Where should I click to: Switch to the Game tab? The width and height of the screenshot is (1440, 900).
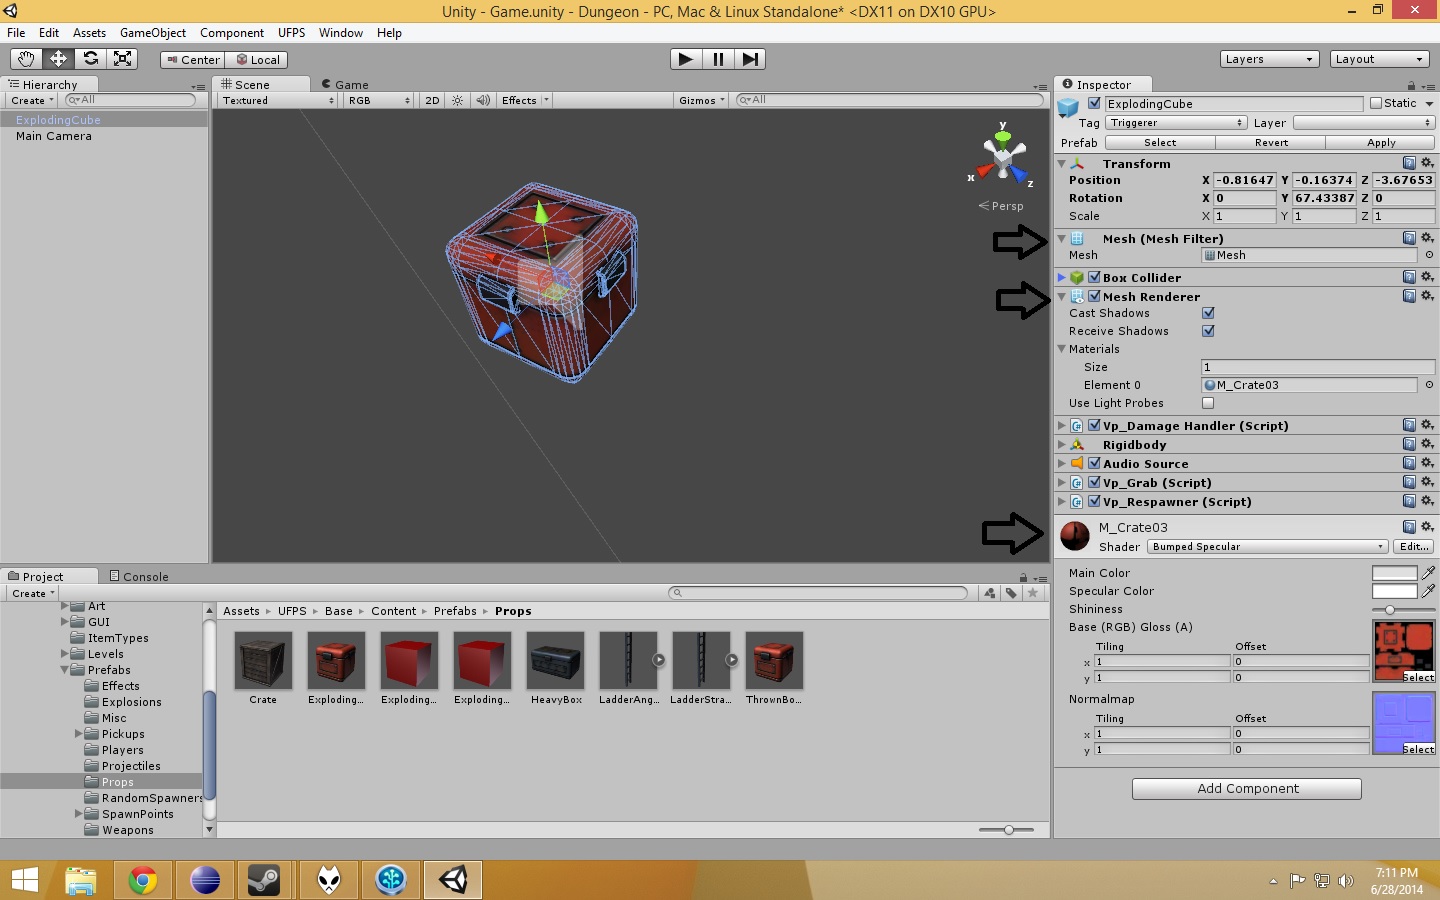coord(345,85)
